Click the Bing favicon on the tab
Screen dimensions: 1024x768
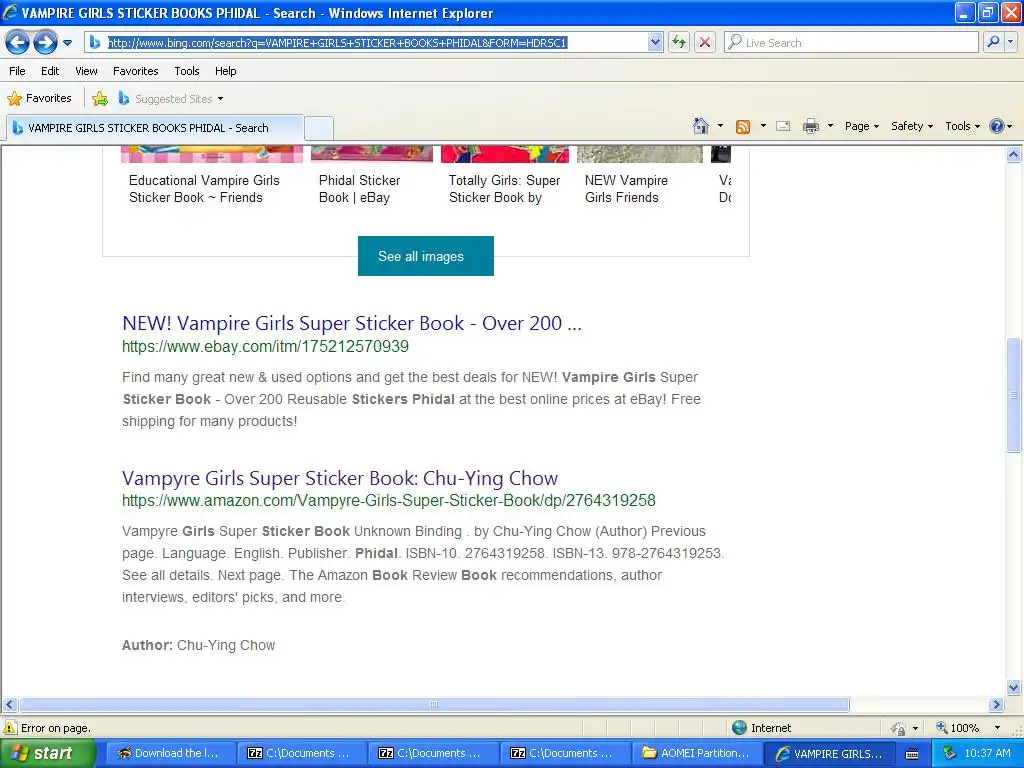pyautogui.click(x=18, y=128)
